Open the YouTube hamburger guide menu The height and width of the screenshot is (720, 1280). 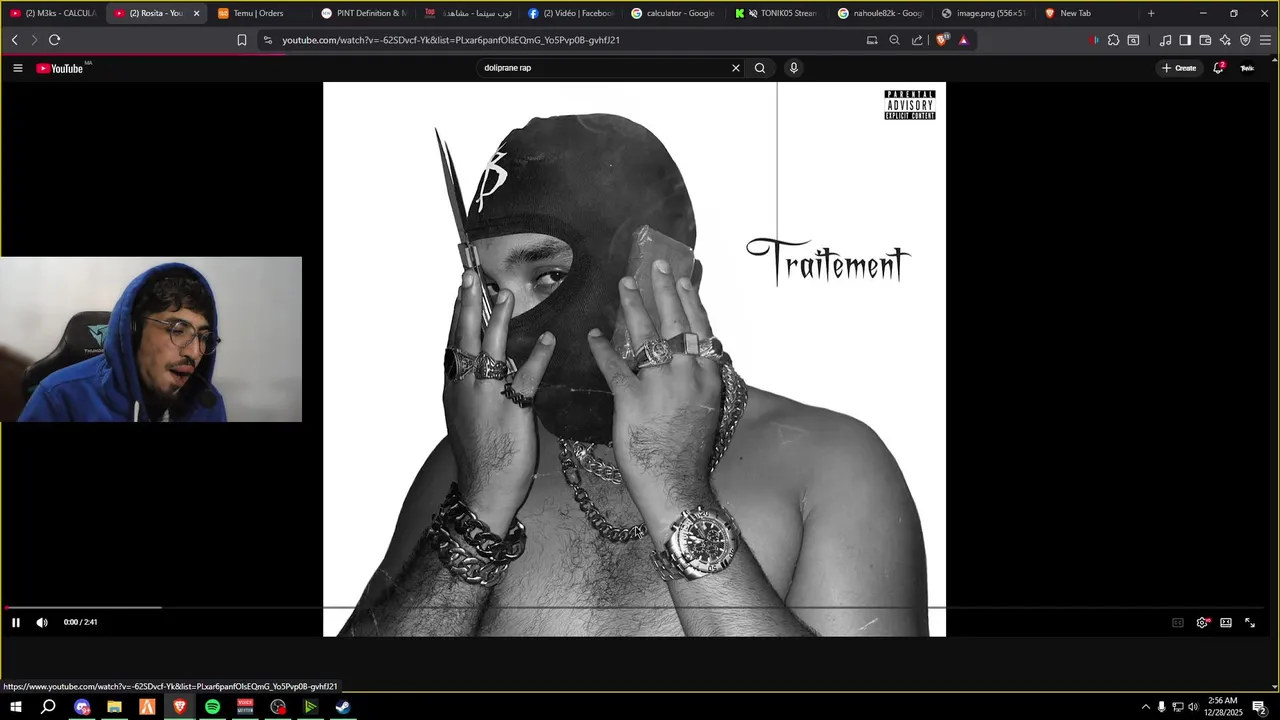(18, 68)
